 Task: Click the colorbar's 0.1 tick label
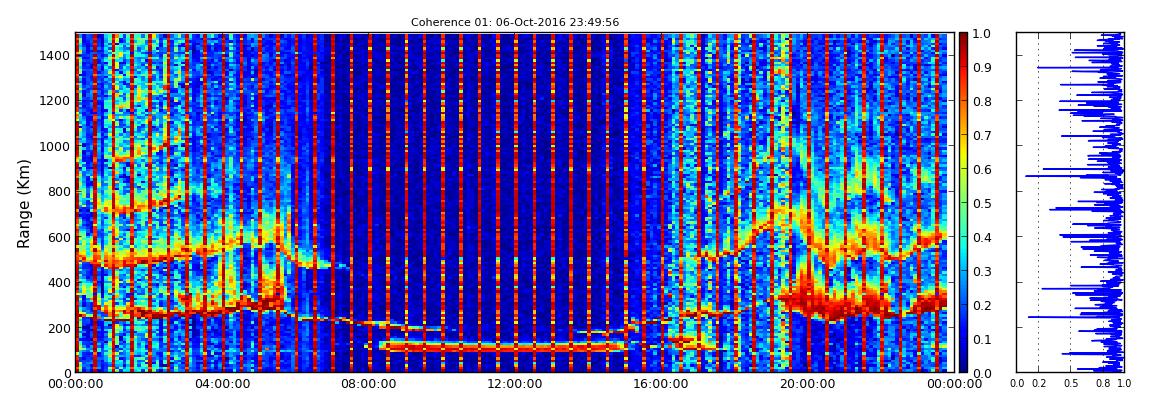tap(983, 340)
